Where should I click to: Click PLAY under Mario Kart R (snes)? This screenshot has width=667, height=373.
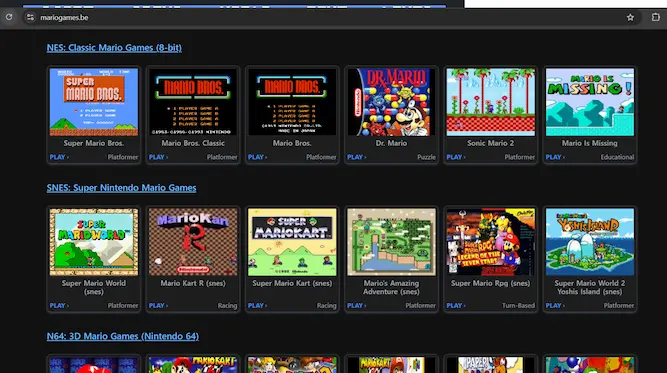pos(158,305)
